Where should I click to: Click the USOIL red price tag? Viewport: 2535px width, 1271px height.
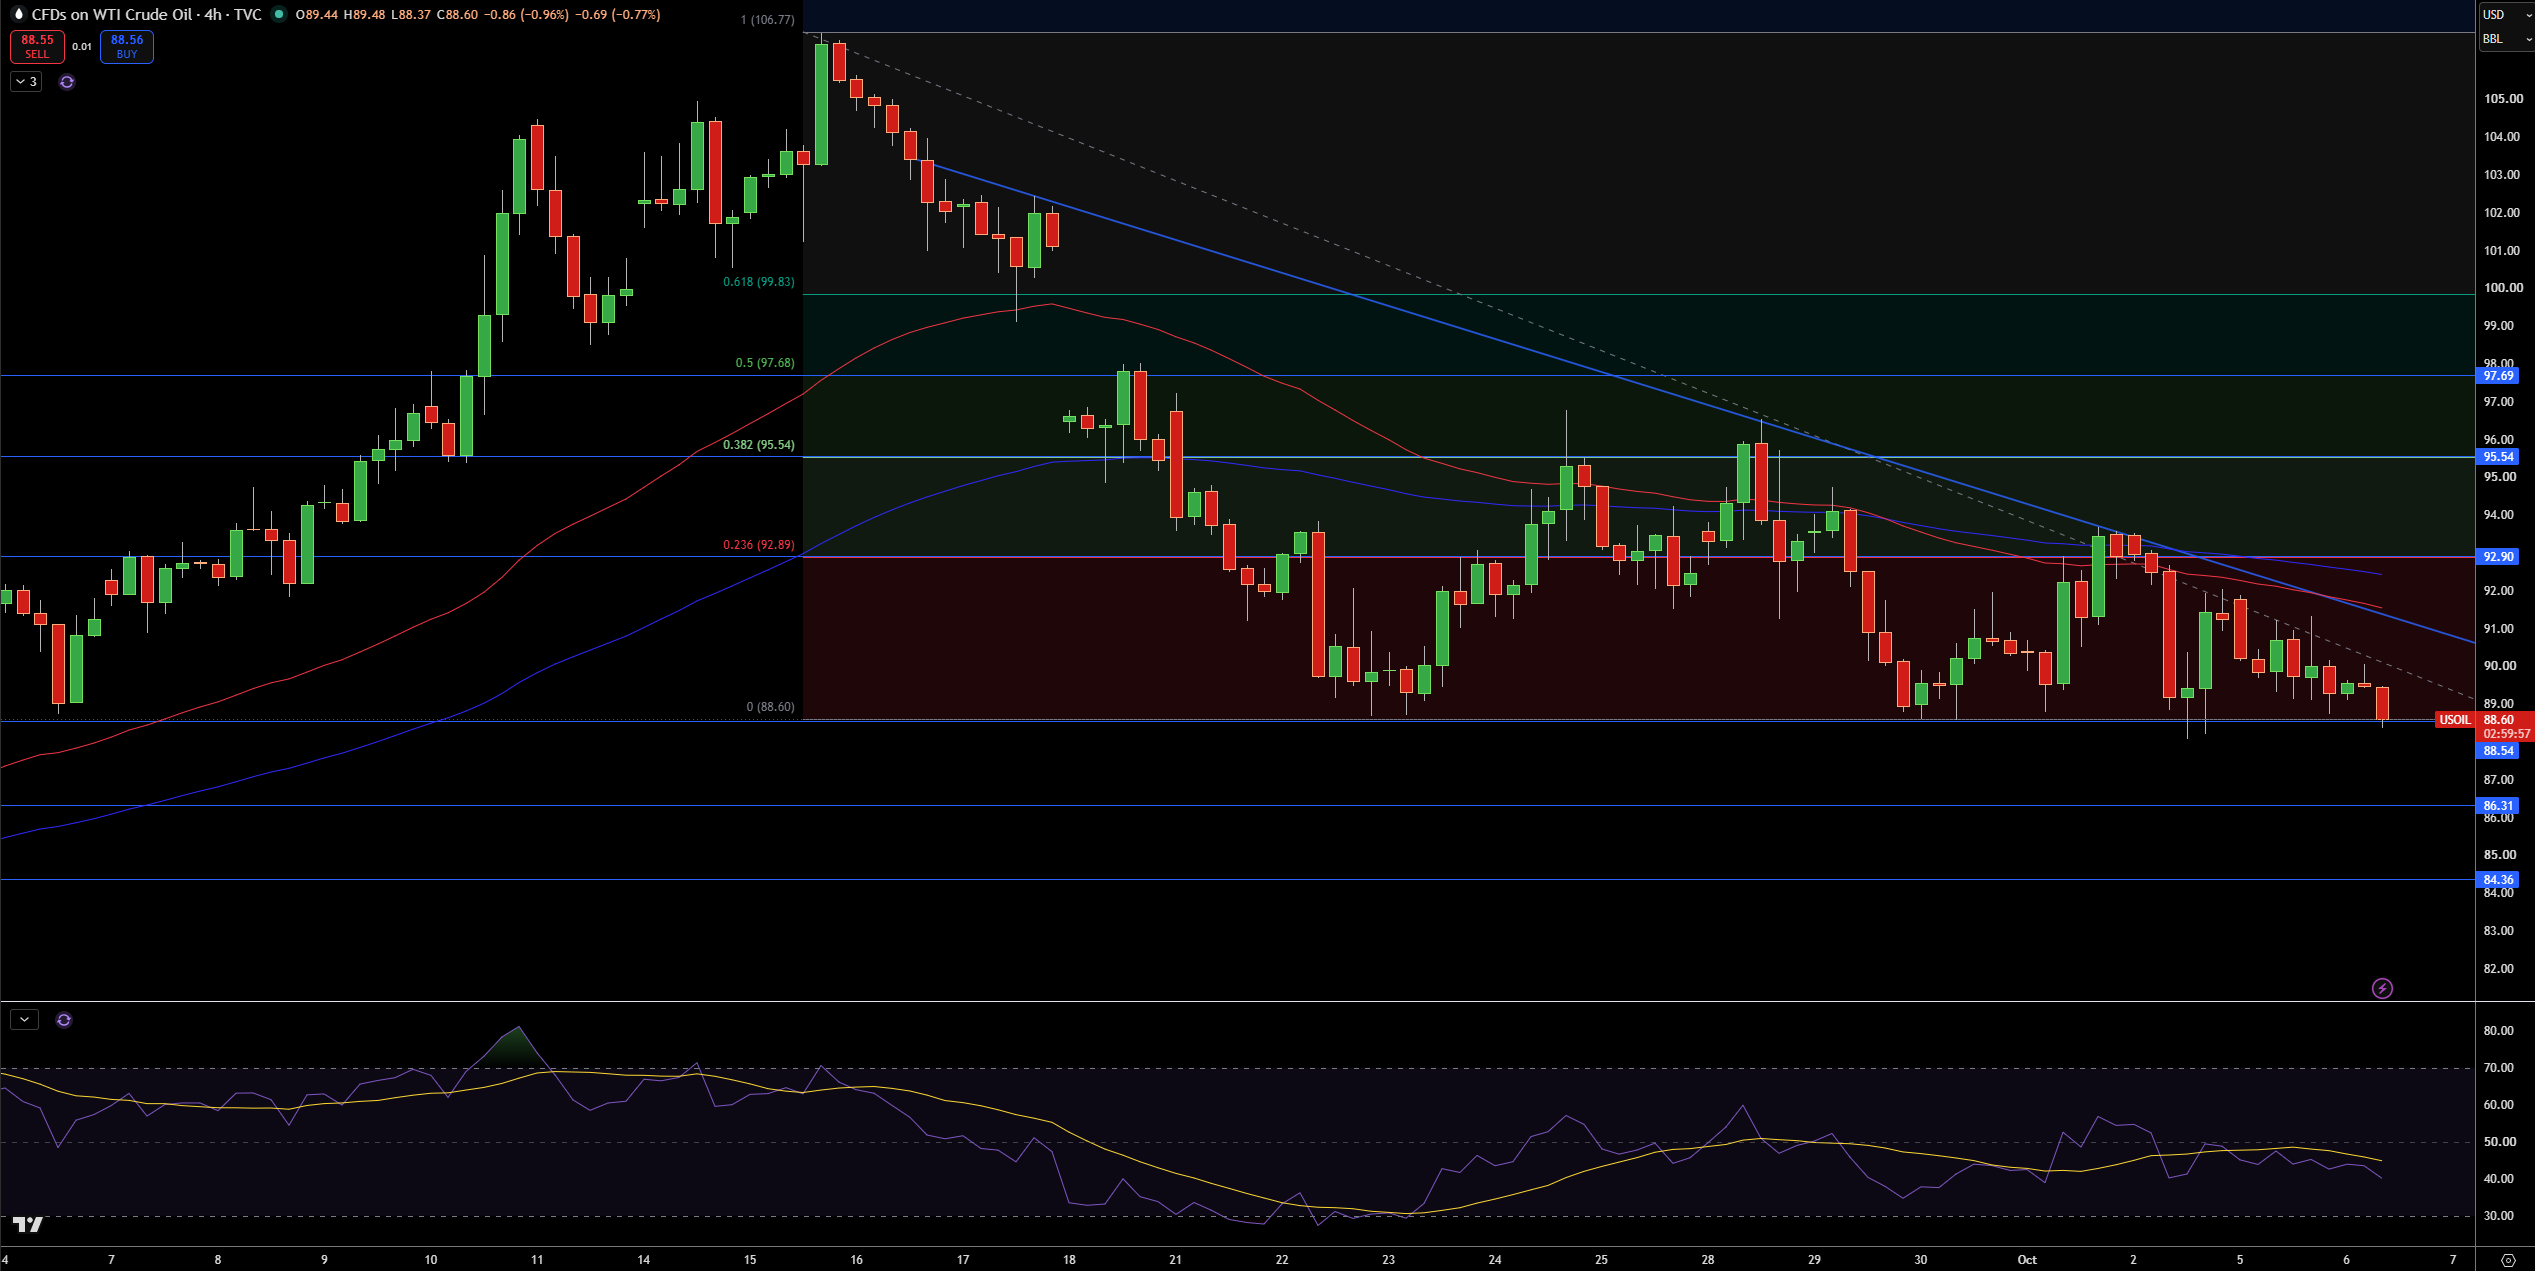tap(2455, 720)
